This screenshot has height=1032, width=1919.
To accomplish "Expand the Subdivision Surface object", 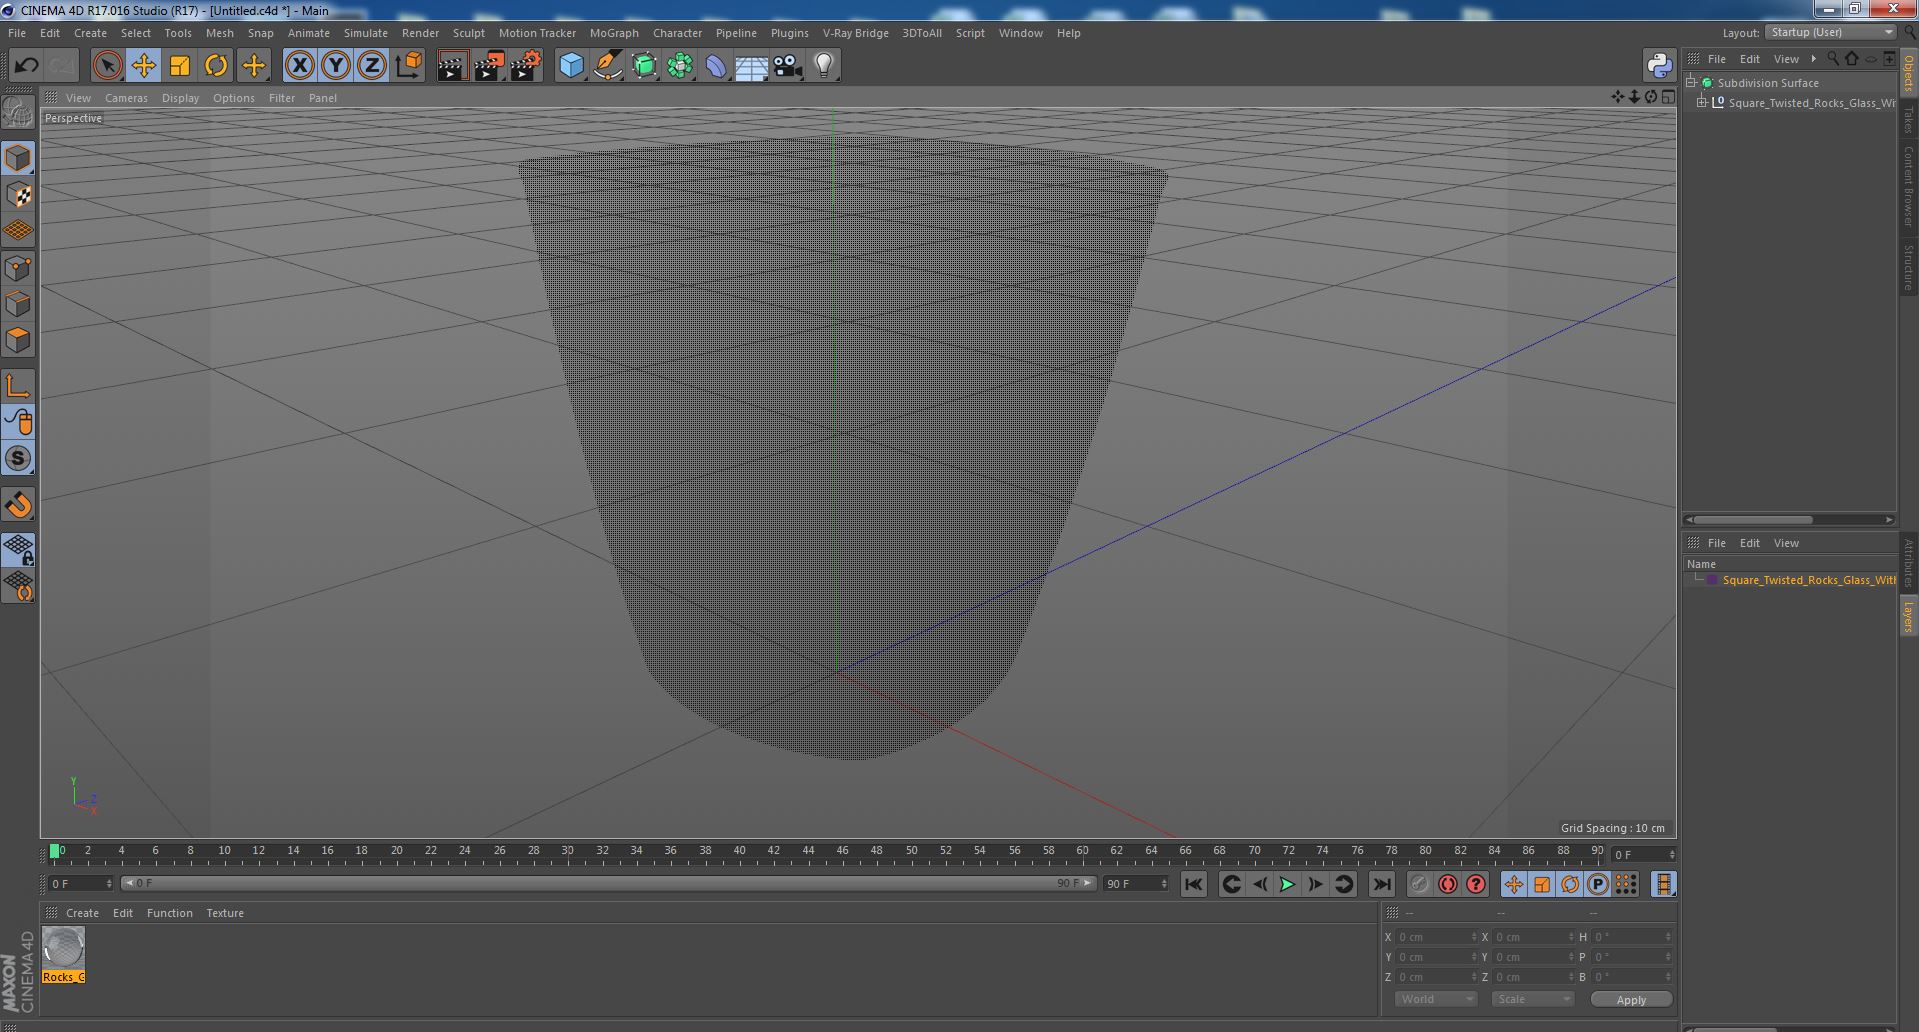I will pyautogui.click(x=1691, y=83).
